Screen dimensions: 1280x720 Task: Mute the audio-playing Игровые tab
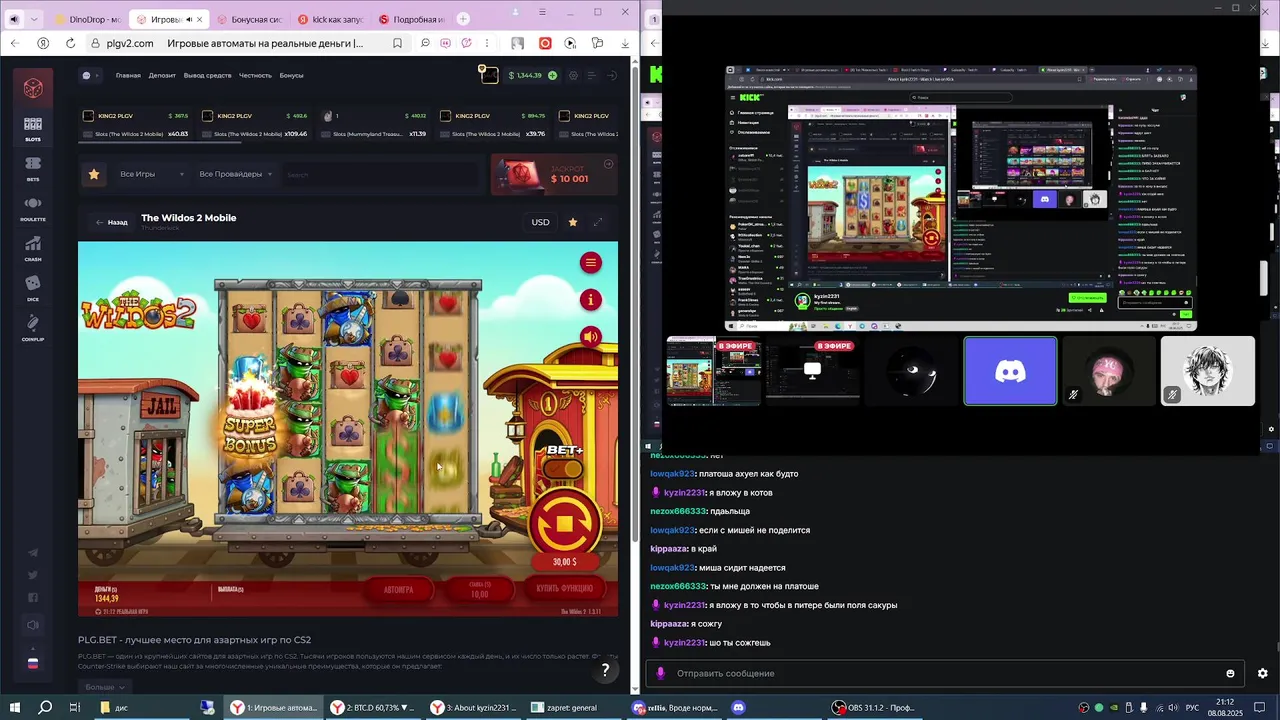(x=189, y=19)
